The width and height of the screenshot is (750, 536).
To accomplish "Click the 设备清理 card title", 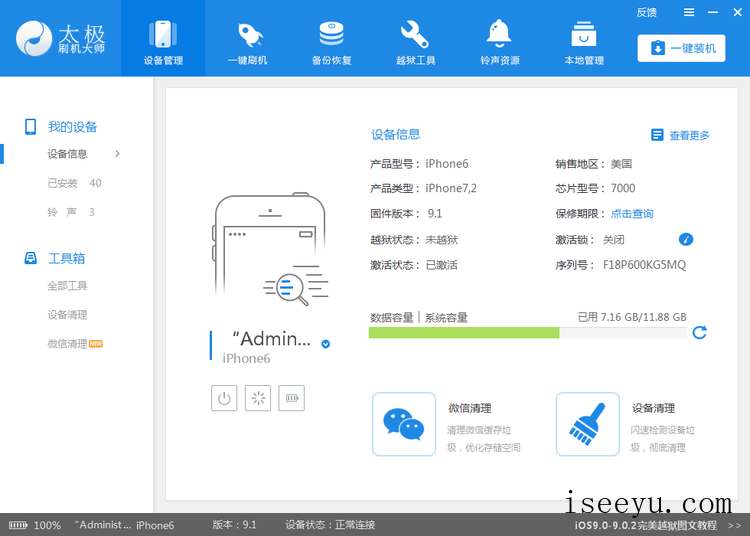I will pos(653,408).
